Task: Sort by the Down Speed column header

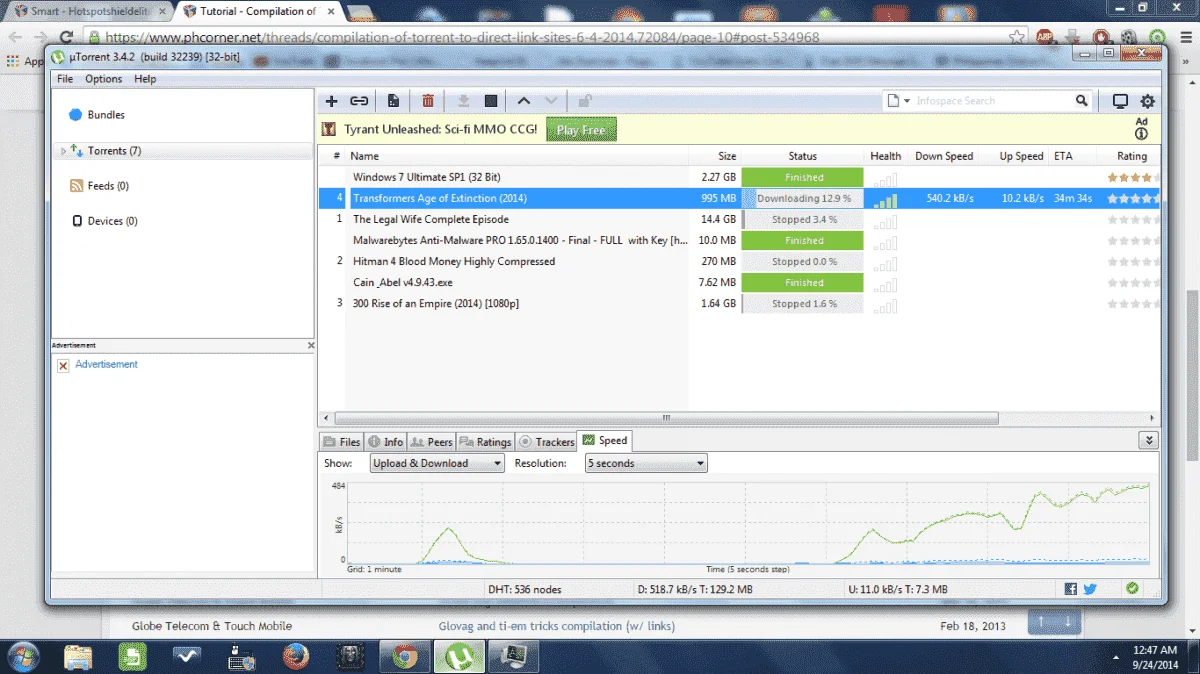Action: point(944,156)
